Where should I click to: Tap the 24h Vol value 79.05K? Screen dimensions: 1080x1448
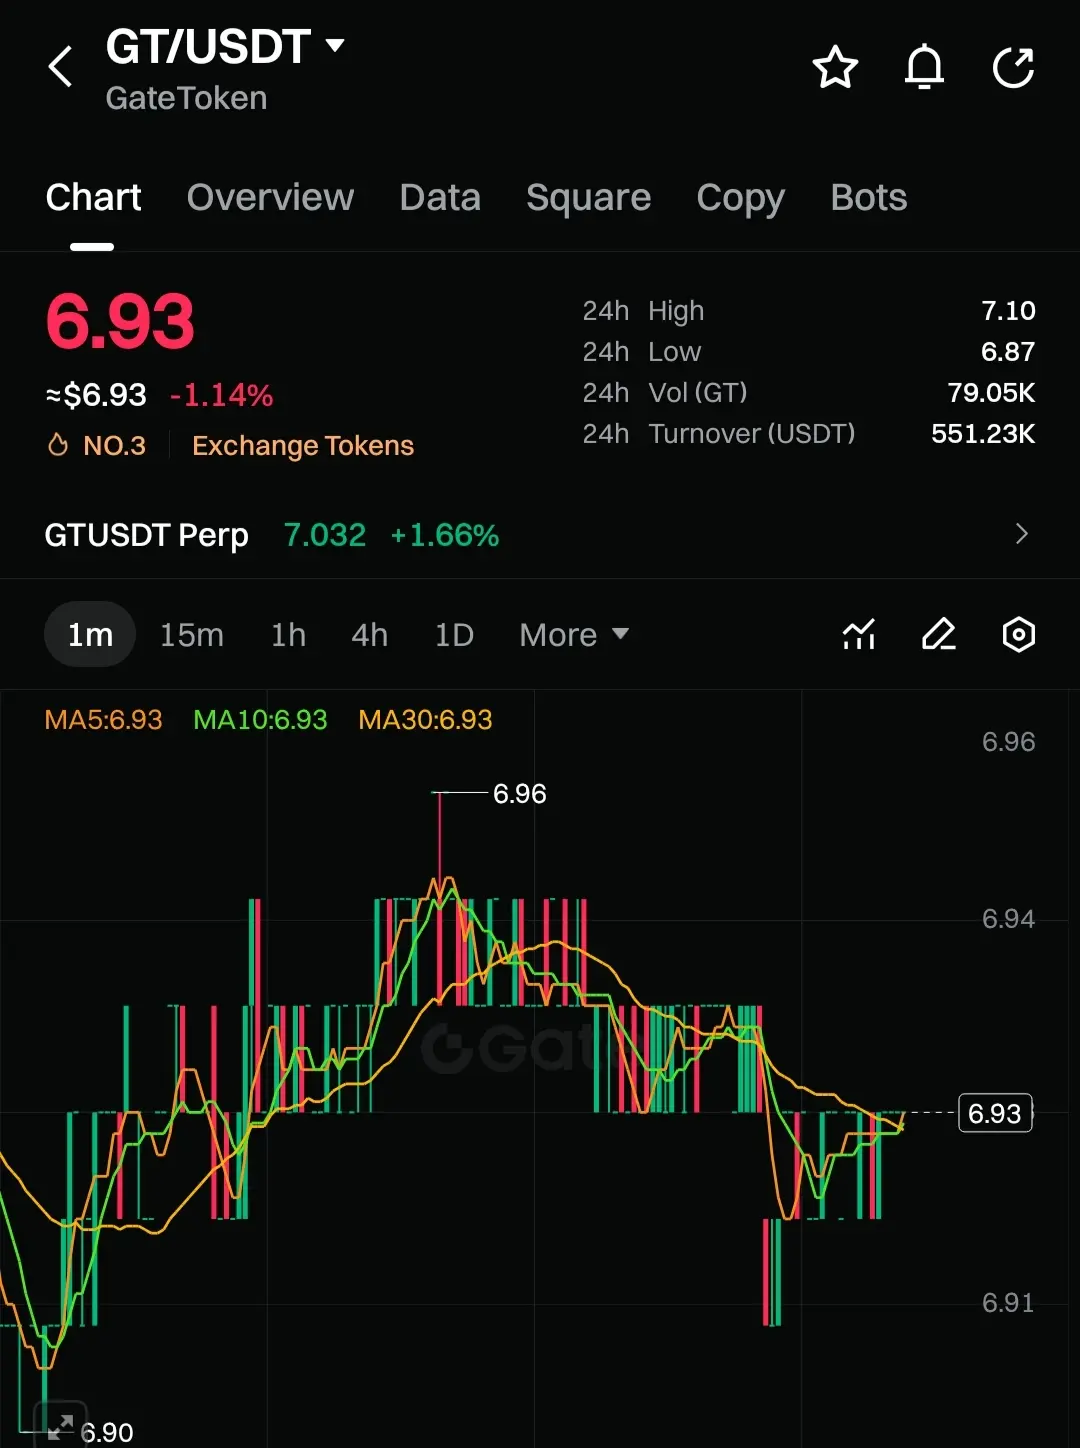(x=991, y=393)
